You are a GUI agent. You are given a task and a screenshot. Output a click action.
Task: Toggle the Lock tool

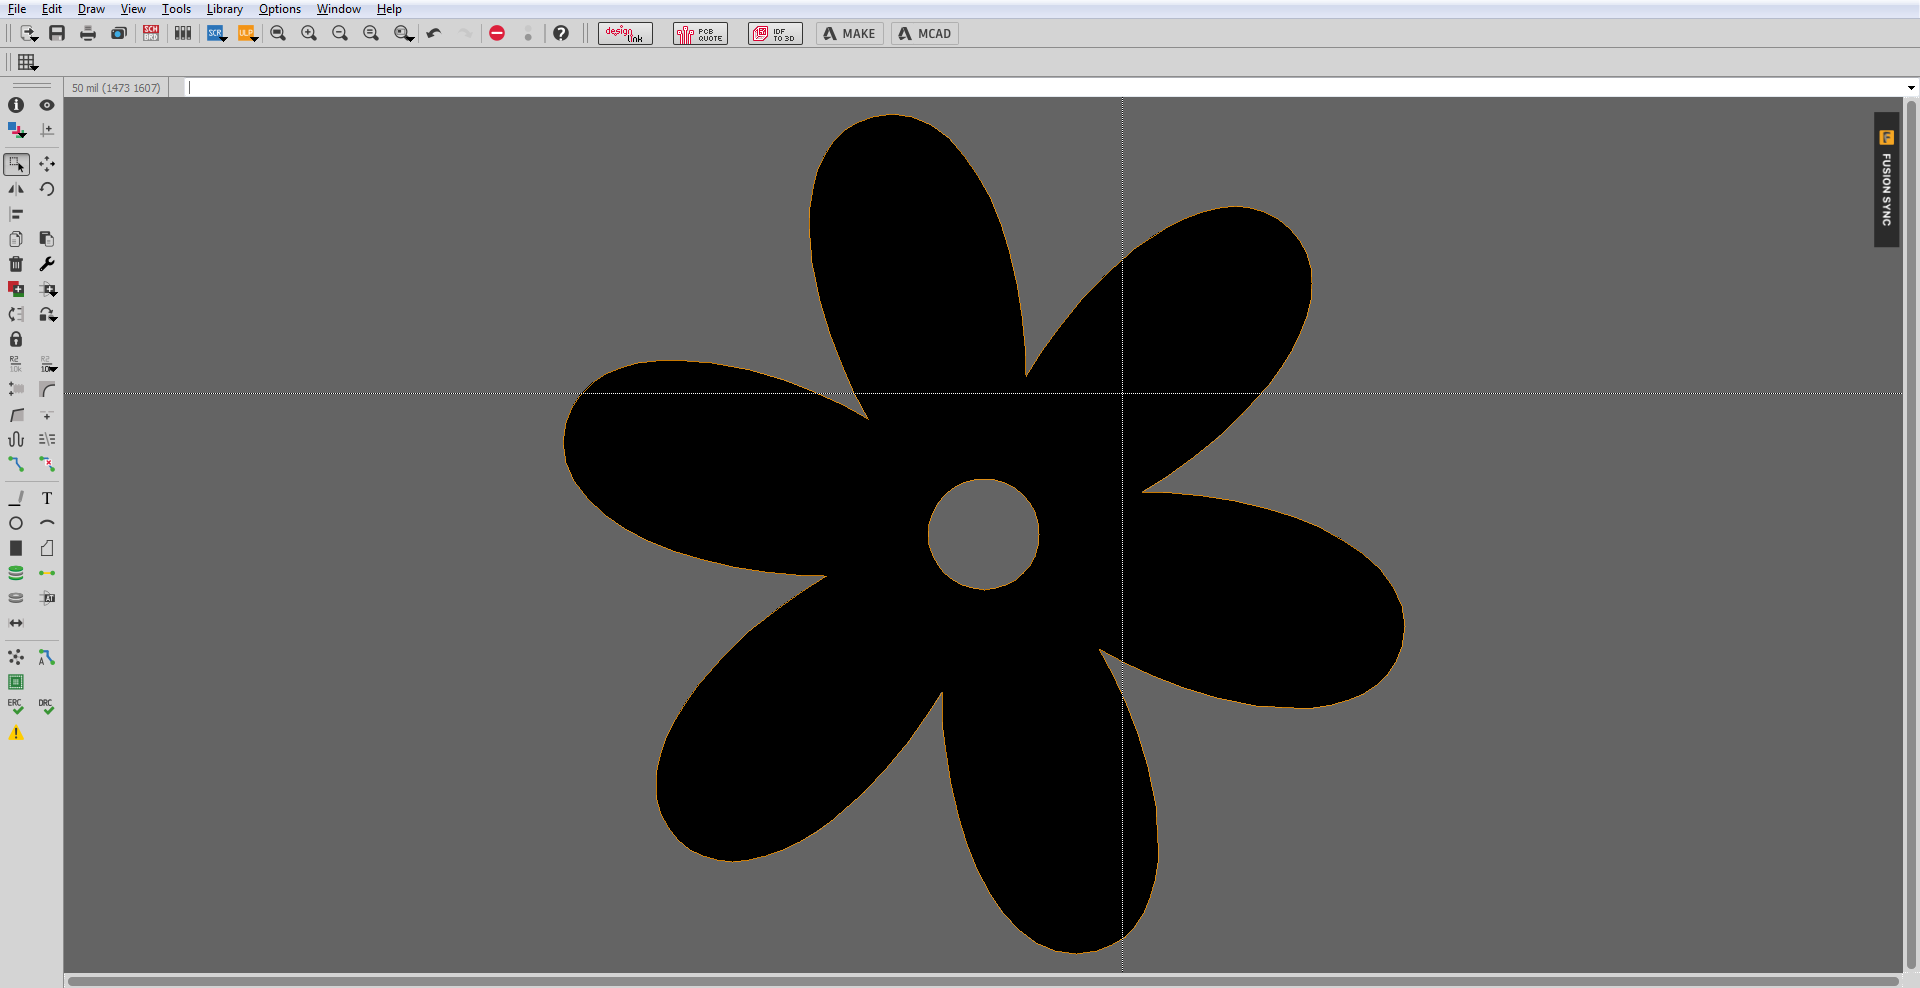[16, 339]
